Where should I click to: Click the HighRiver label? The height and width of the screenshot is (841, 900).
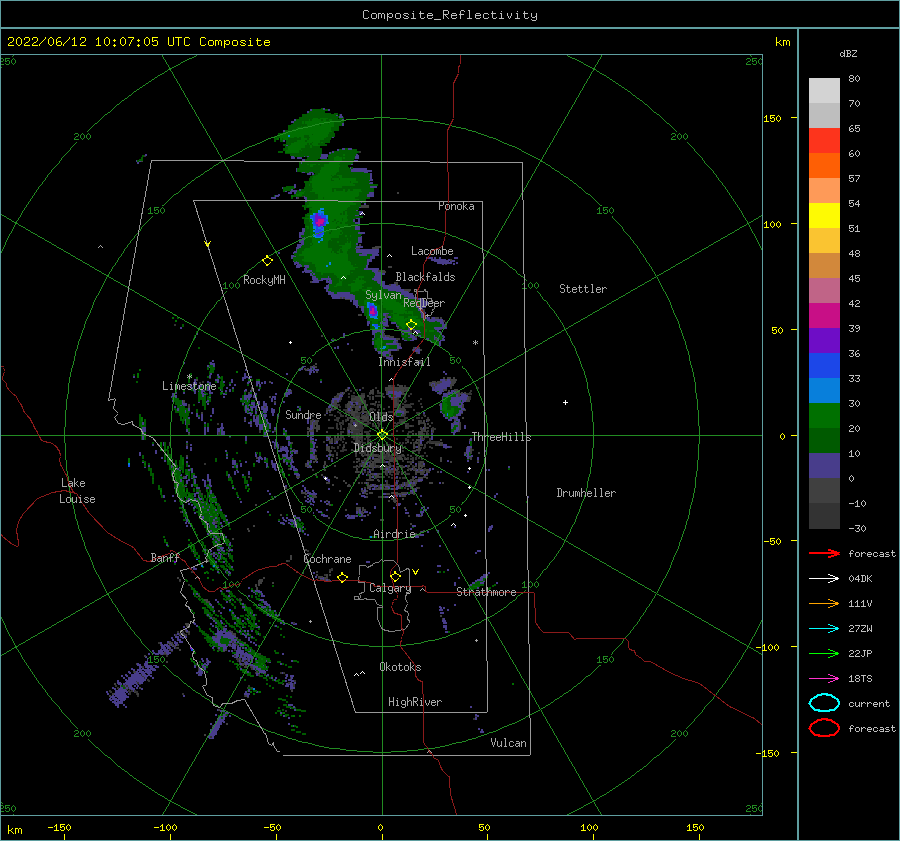point(415,702)
